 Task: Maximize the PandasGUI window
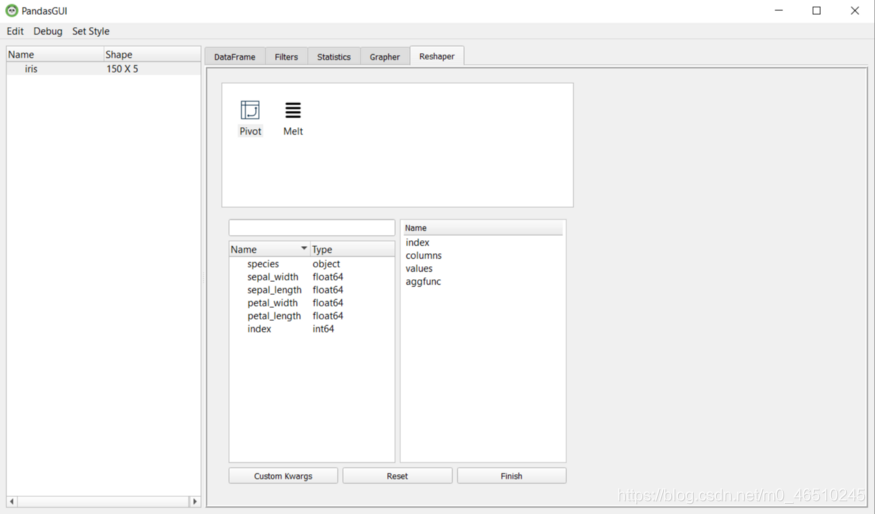(816, 11)
